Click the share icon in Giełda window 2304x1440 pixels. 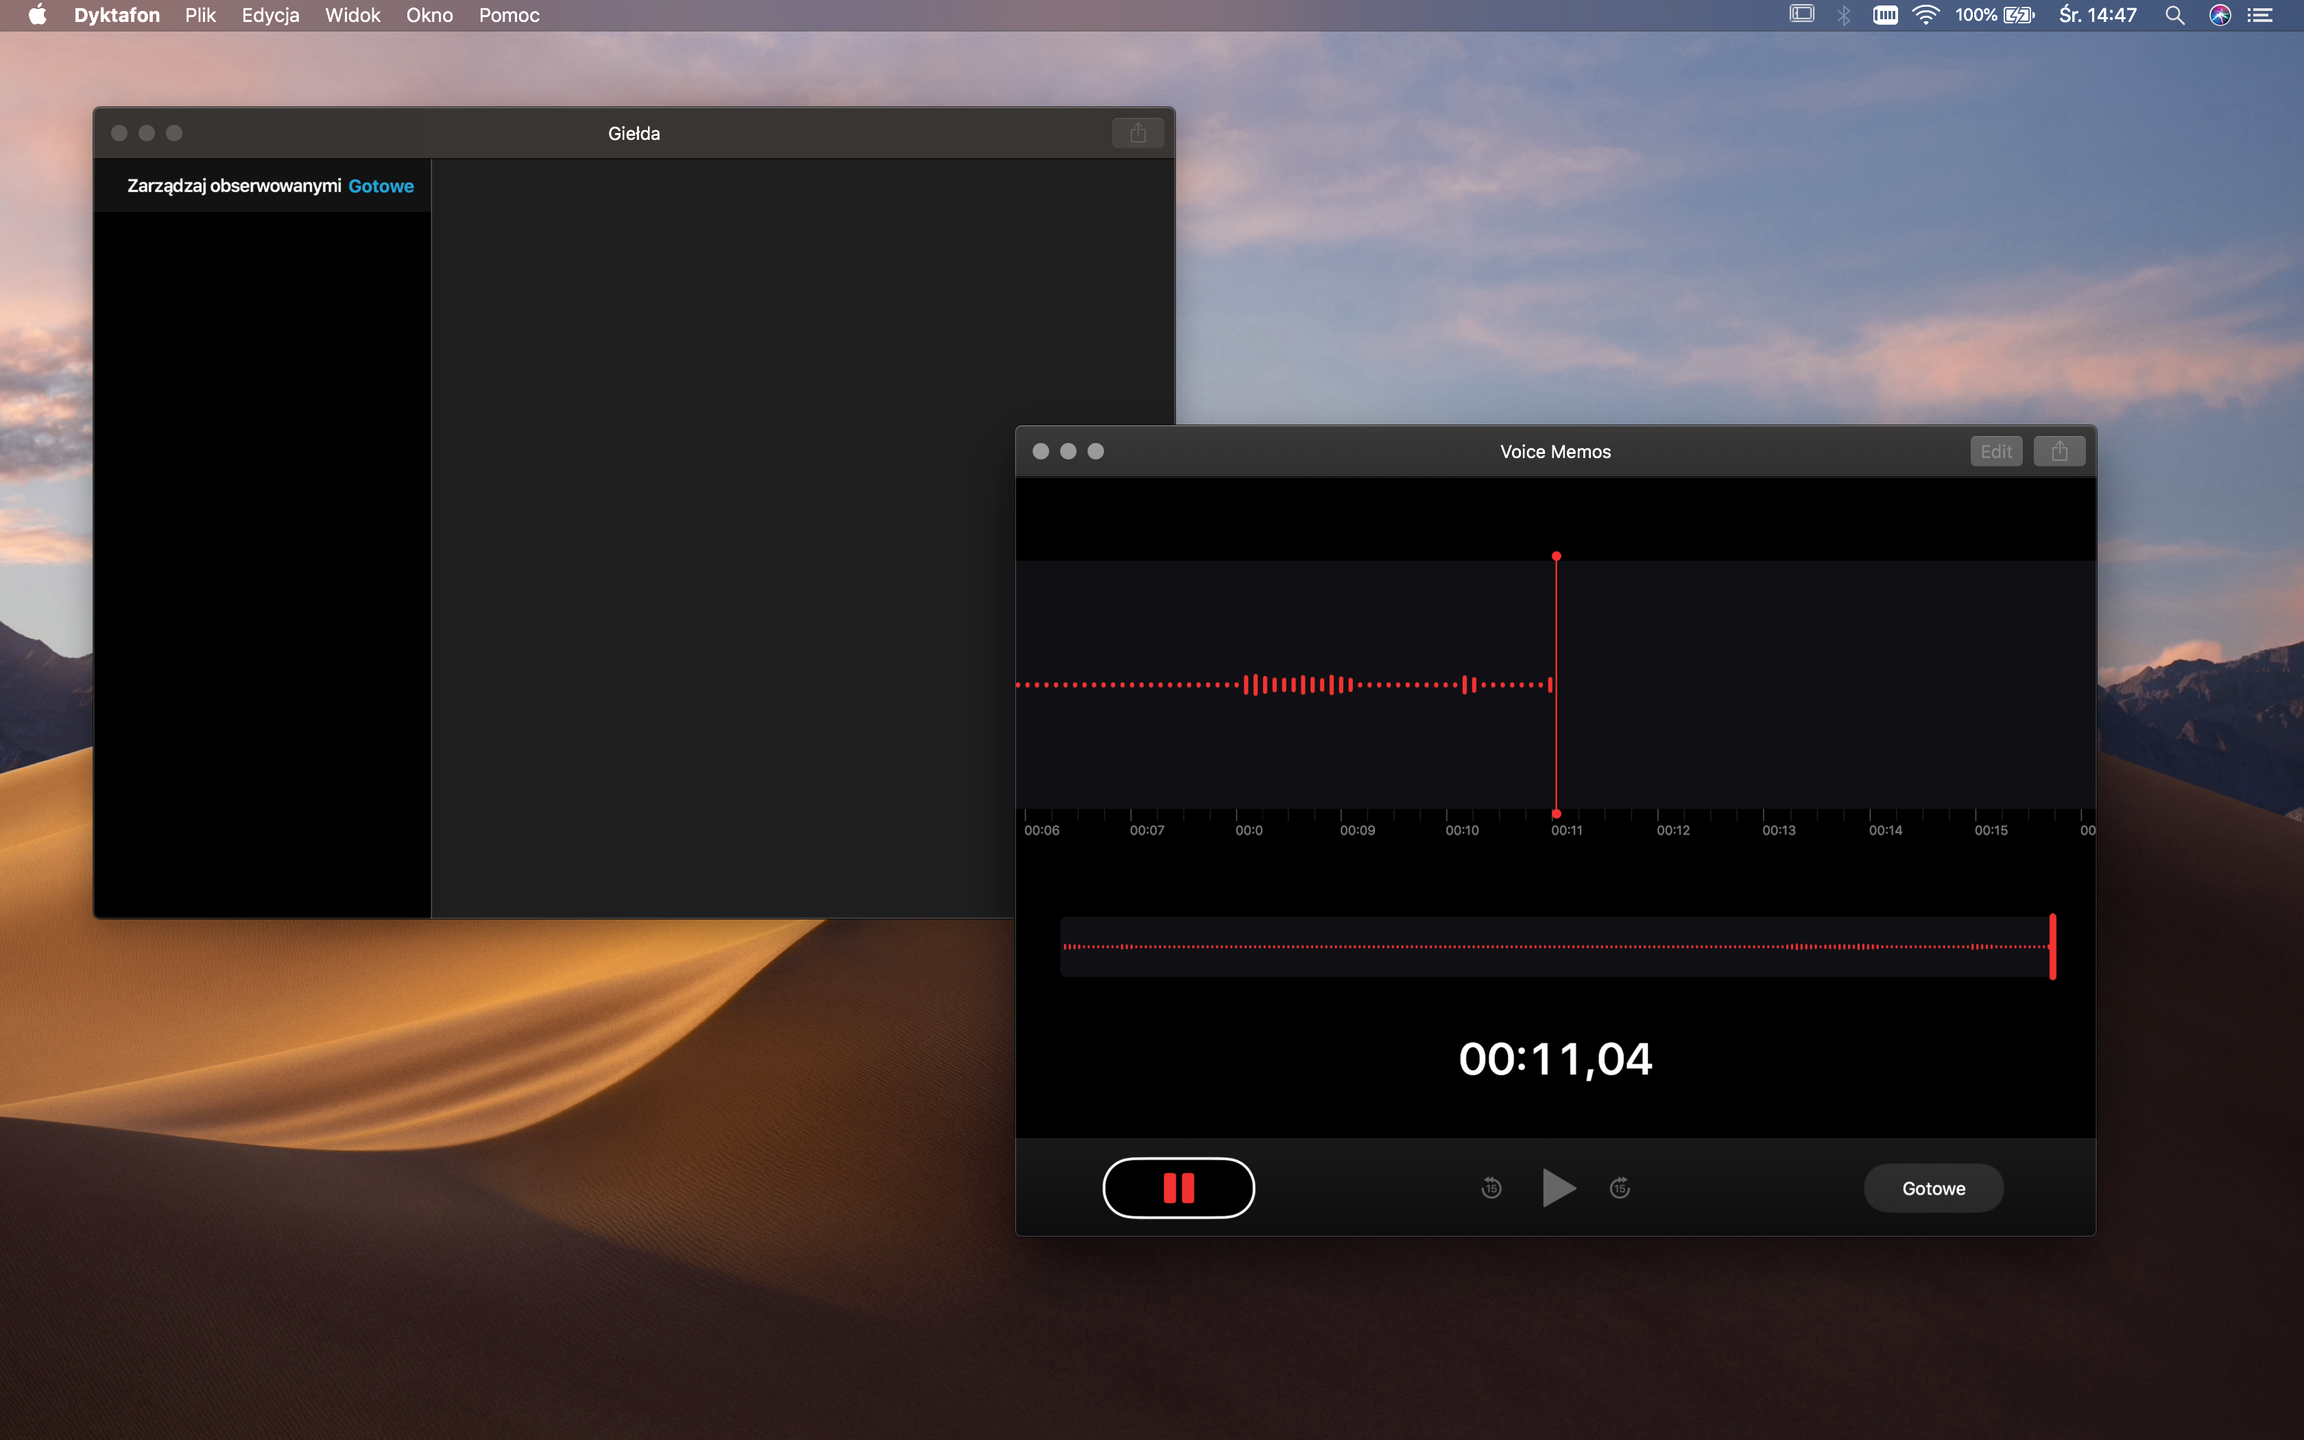coord(1137,133)
